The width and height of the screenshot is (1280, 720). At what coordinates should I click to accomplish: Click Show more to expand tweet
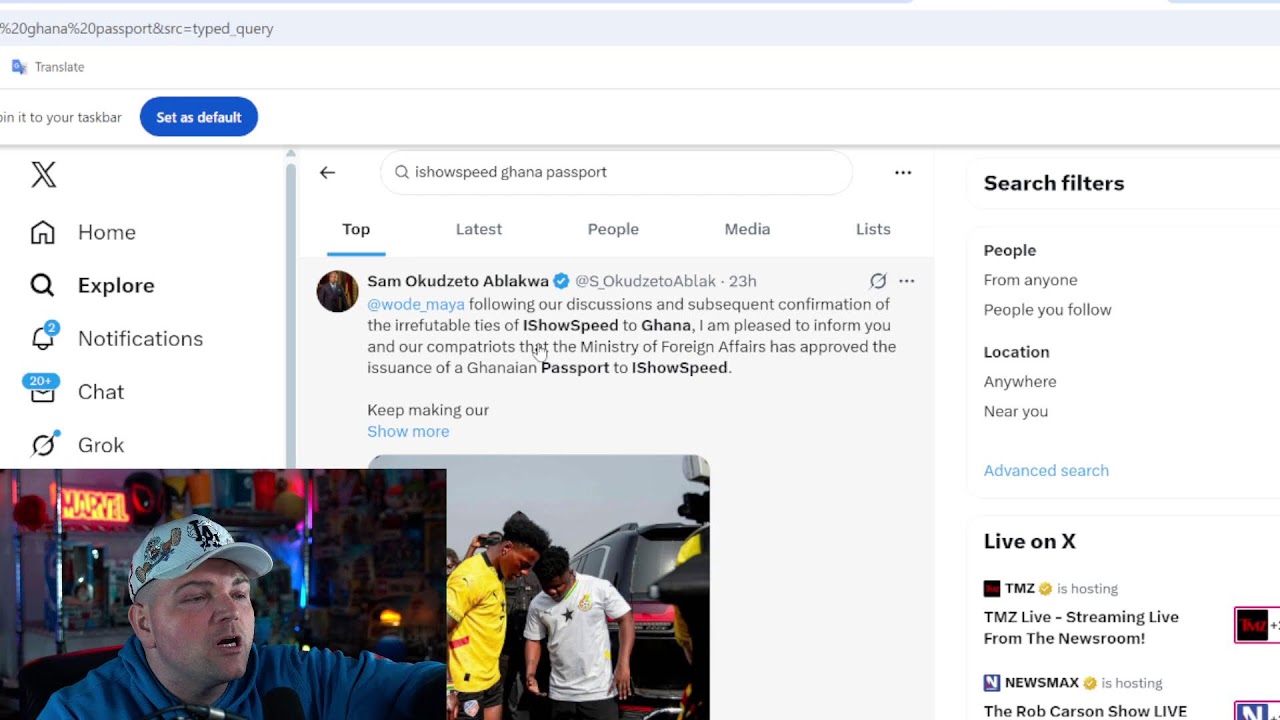(x=408, y=431)
